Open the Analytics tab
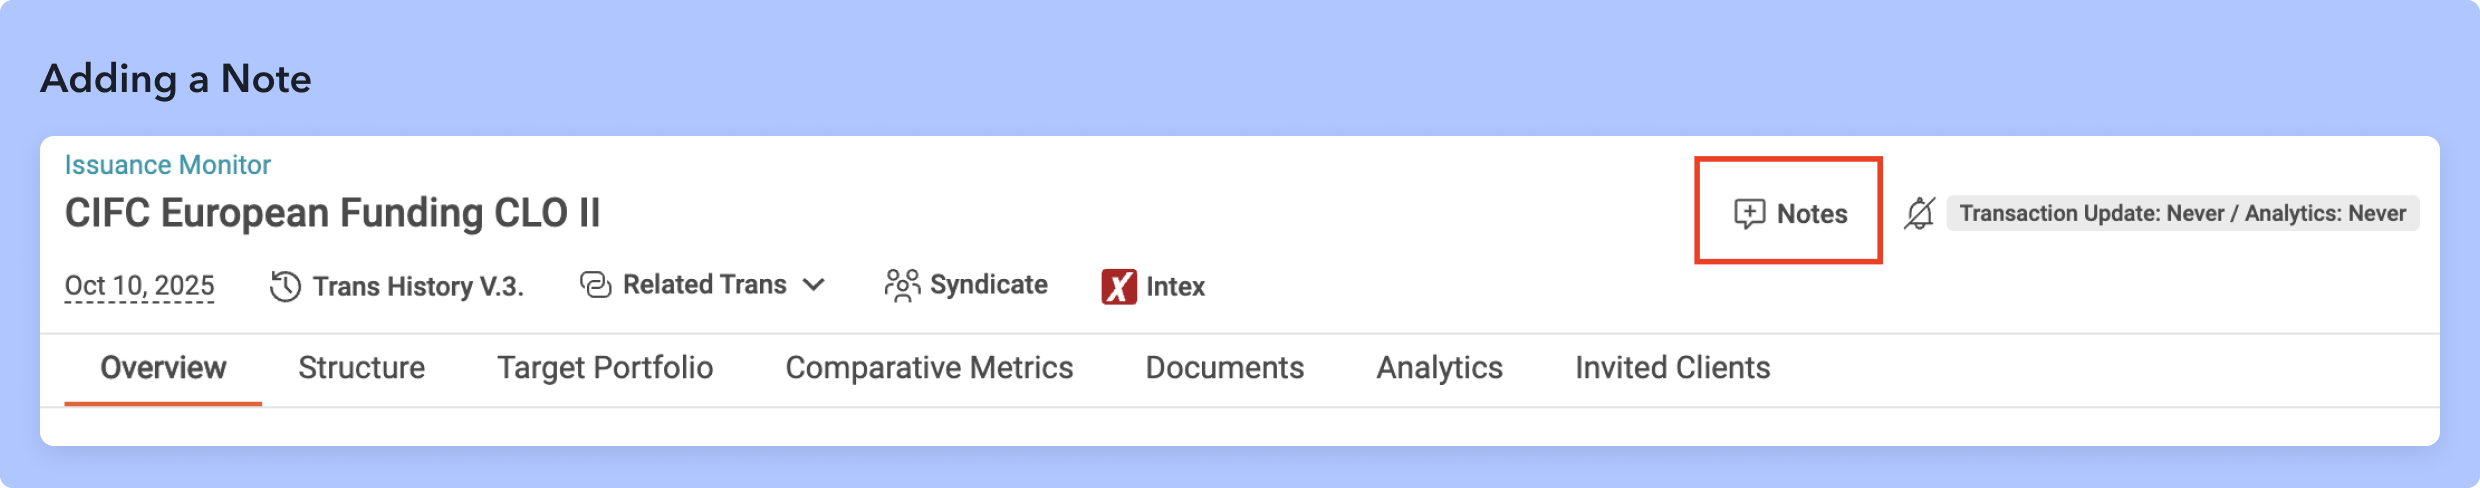The height and width of the screenshot is (488, 2480). tap(1439, 368)
